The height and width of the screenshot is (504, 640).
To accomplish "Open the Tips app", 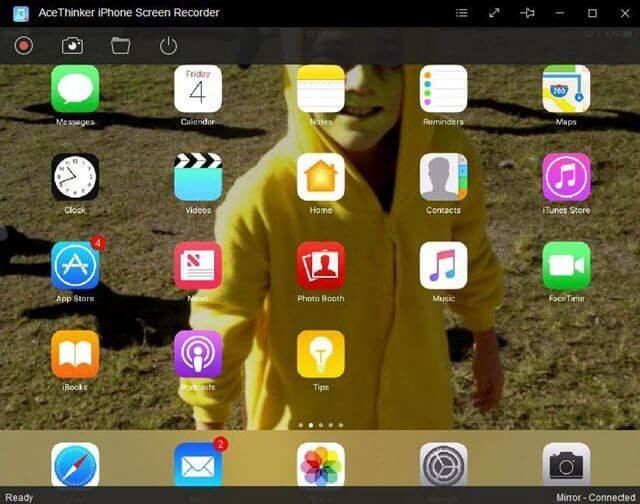I will click(321, 354).
